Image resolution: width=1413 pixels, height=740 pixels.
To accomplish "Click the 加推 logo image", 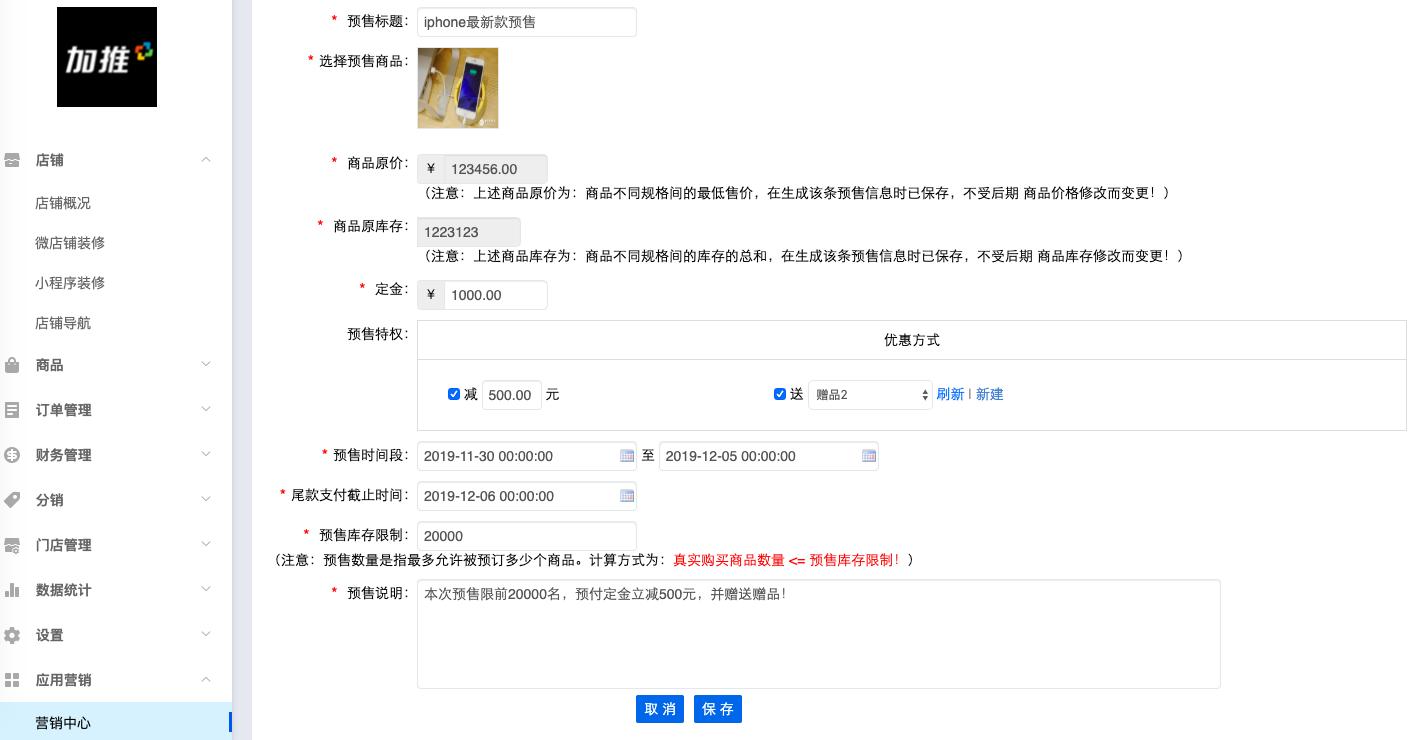I will click(107, 57).
